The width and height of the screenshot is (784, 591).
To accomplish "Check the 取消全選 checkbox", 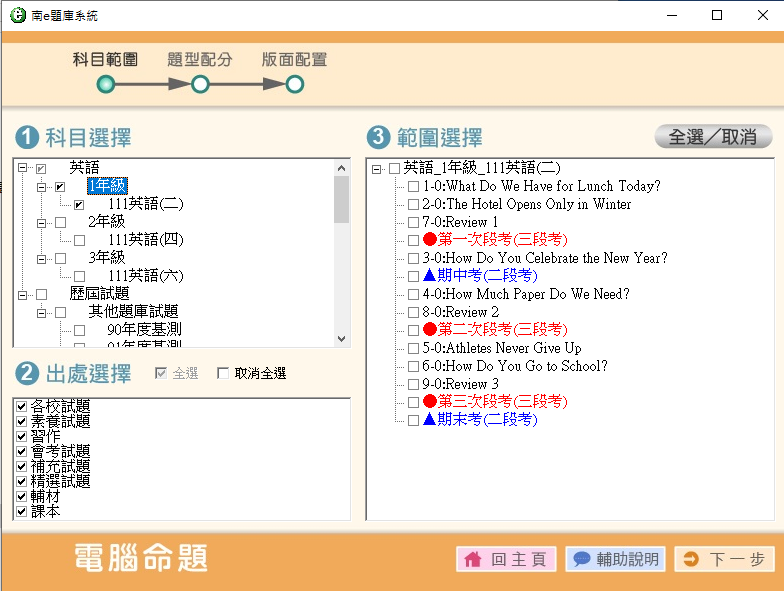I will tap(223, 374).
